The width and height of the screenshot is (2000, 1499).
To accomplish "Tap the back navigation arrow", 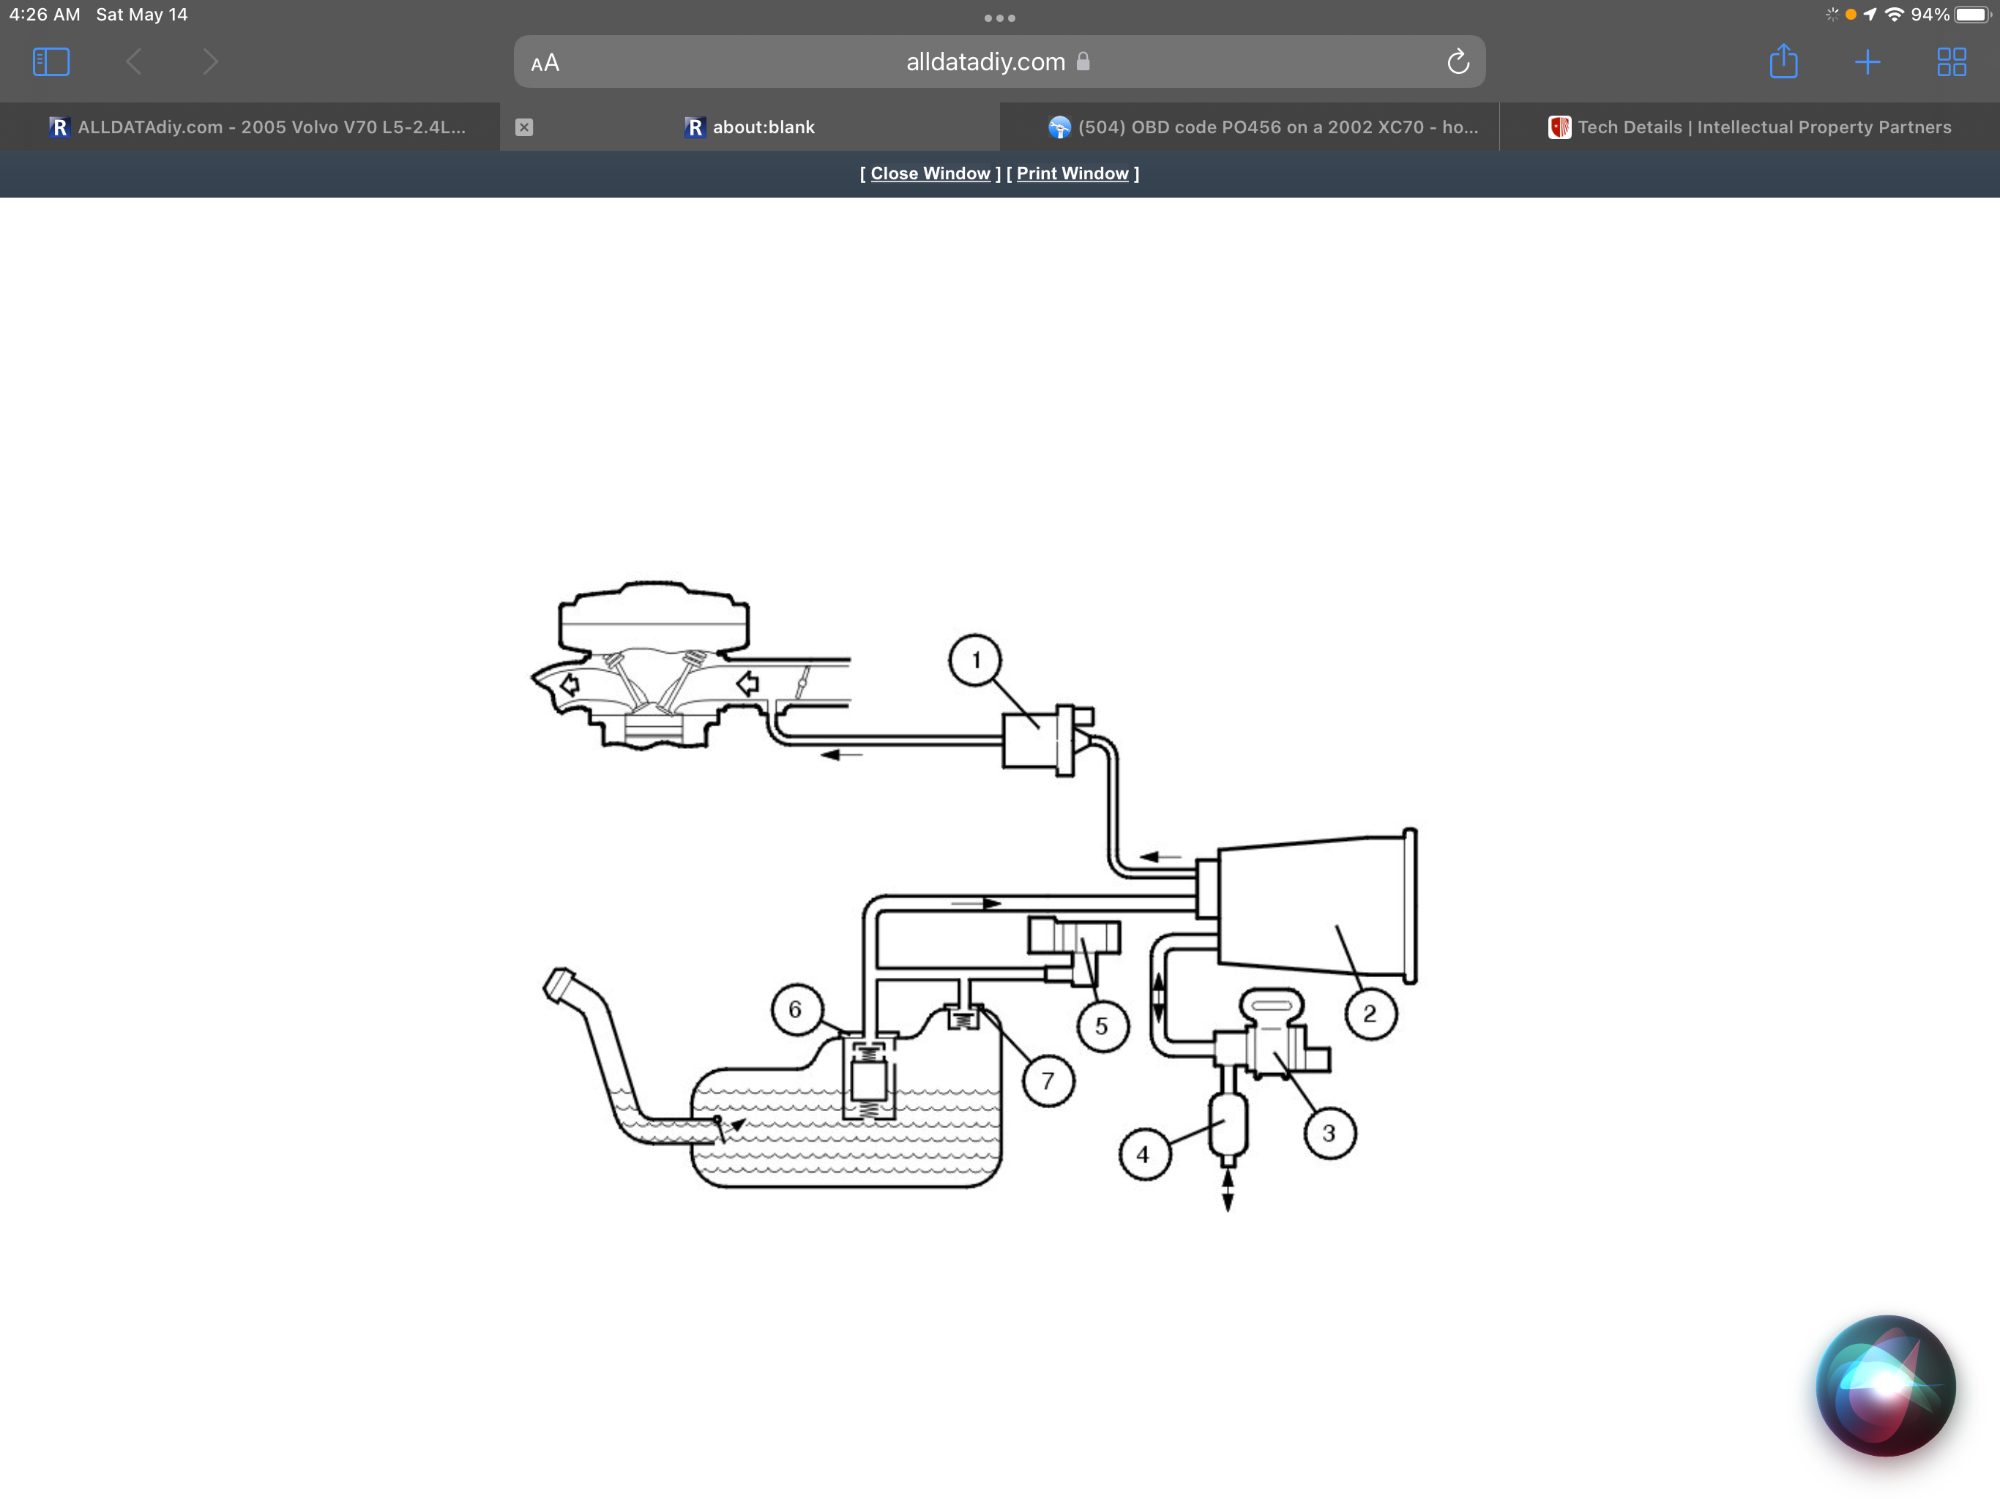I will coord(134,62).
